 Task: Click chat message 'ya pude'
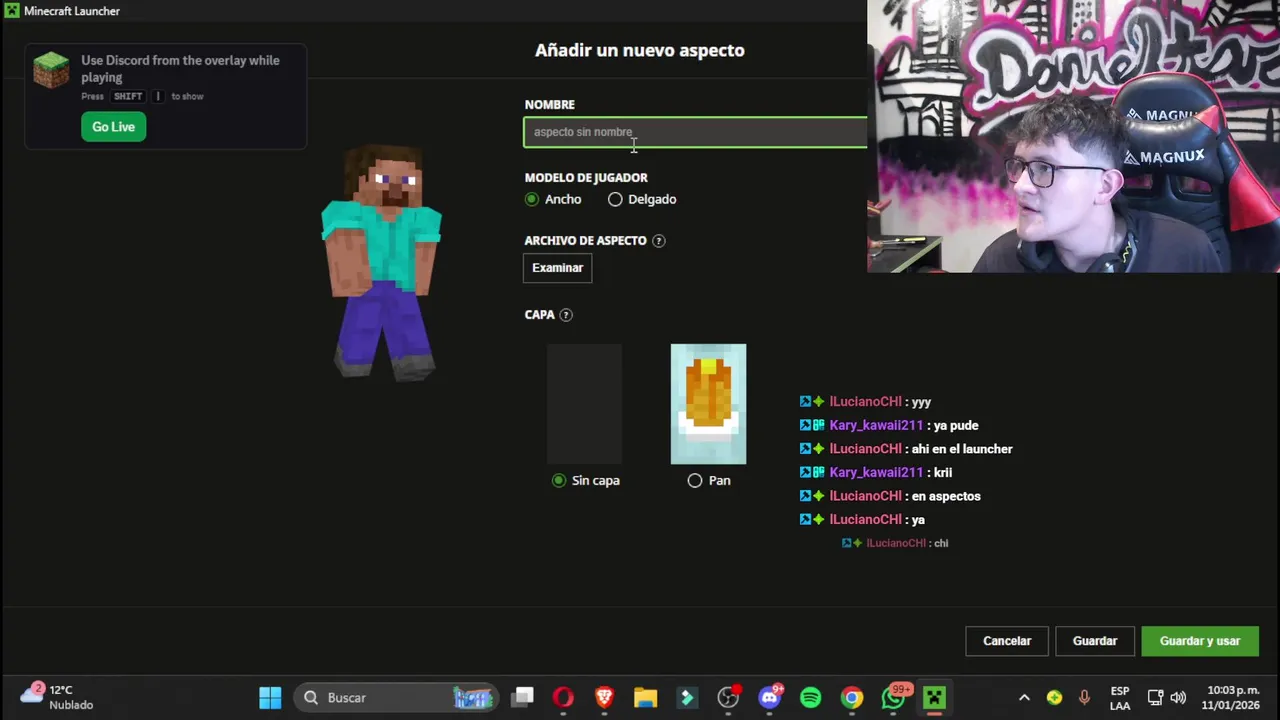pos(956,426)
